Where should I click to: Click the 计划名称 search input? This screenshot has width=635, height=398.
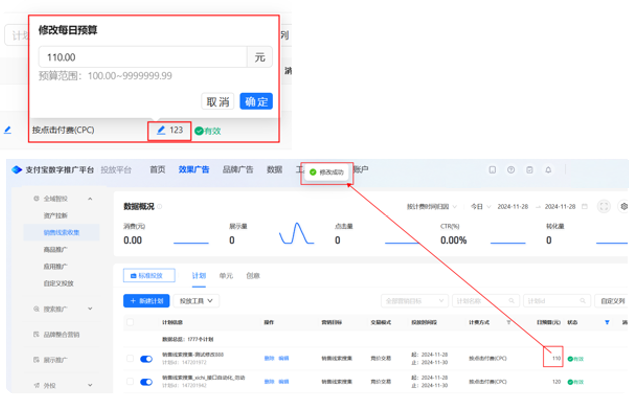[486, 301]
